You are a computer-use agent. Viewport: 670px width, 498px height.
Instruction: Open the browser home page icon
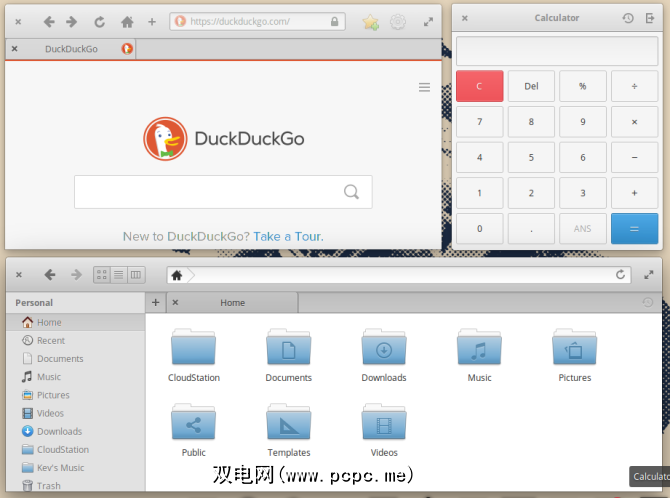[127, 22]
